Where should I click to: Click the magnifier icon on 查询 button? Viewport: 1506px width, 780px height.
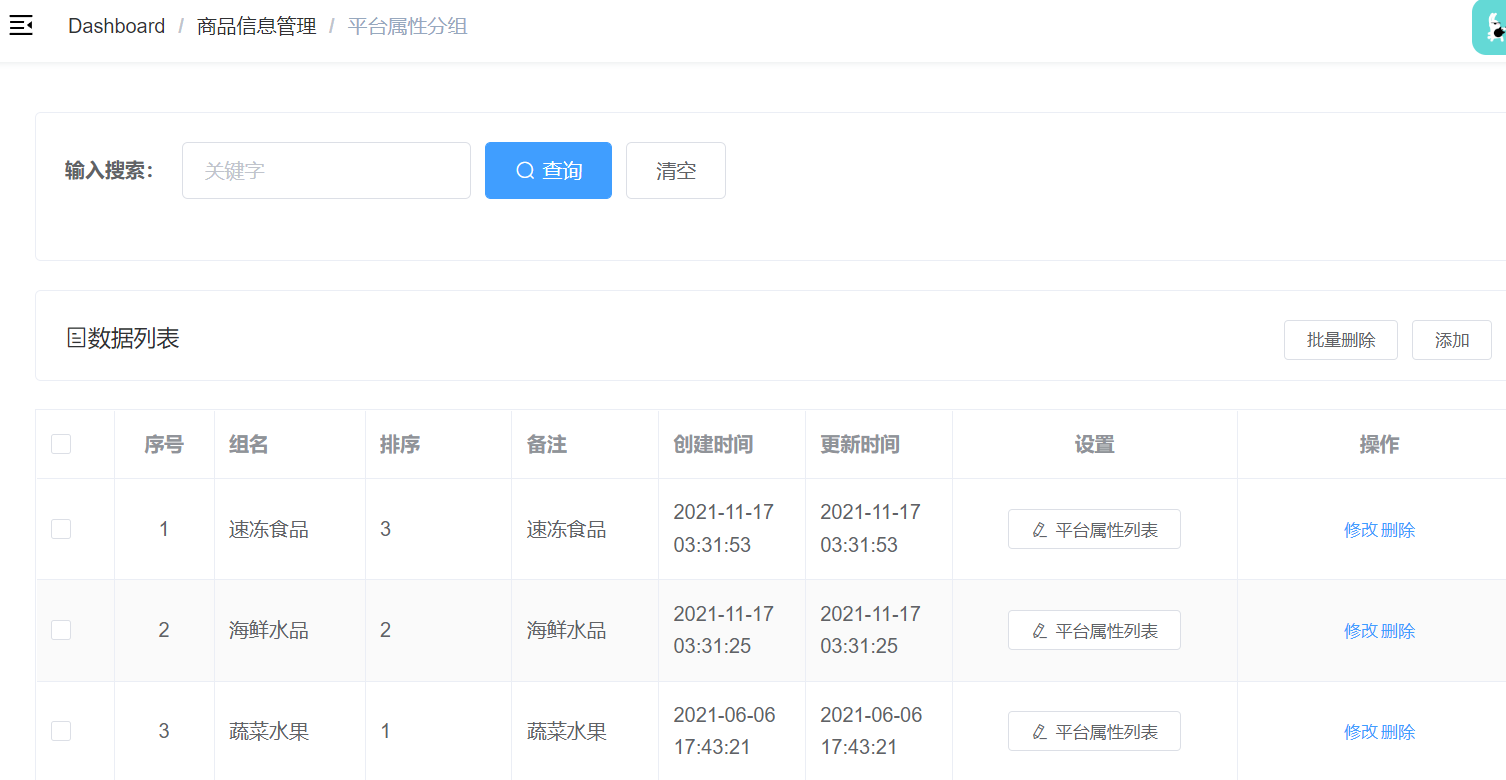pos(525,171)
